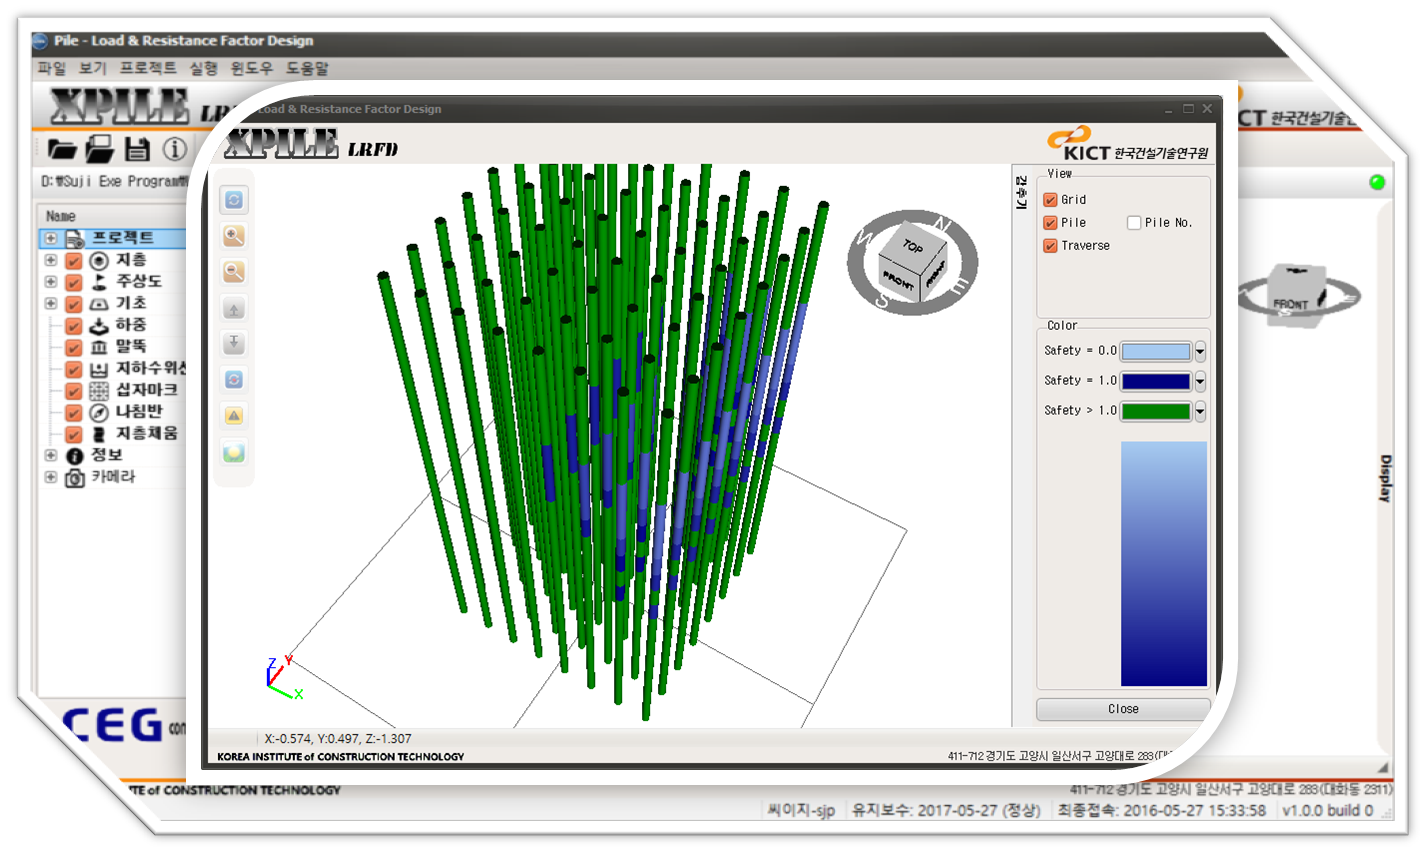Open Safety = 1.0 color dropdown arrow

point(1200,382)
